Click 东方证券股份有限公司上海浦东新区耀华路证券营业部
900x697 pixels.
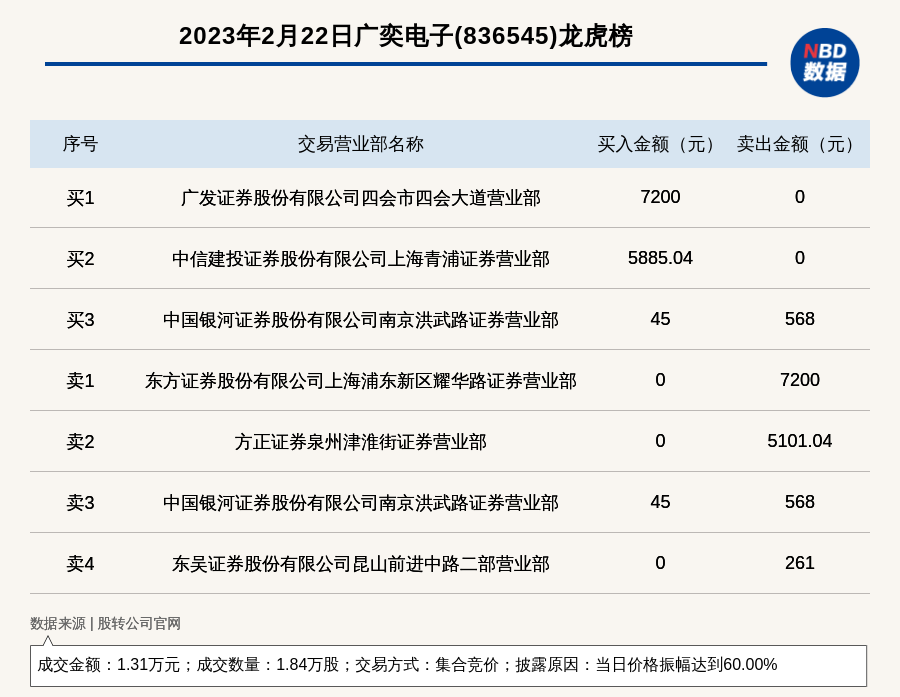coord(360,381)
